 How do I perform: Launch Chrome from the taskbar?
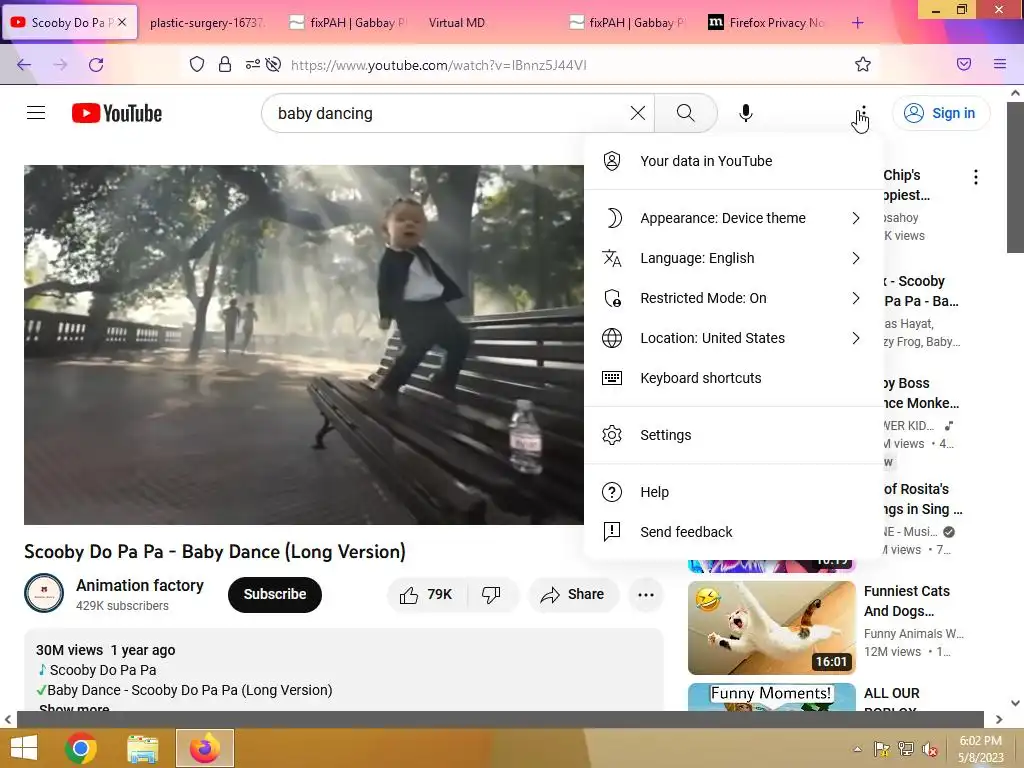[81, 748]
